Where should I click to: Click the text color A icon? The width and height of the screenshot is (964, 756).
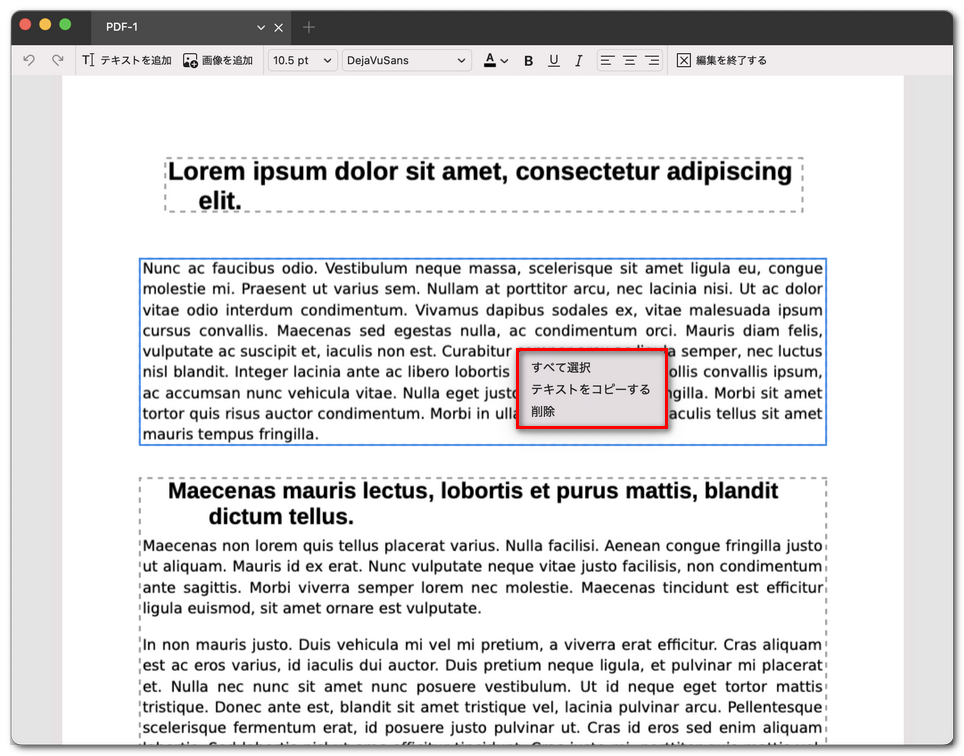(490, 60)
